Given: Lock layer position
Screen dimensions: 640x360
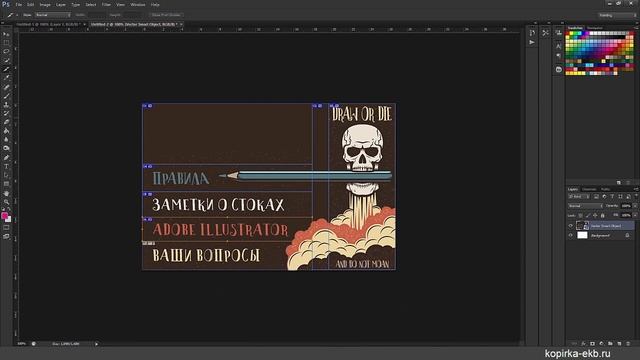Looking at the screenshot, I should 595,216.
